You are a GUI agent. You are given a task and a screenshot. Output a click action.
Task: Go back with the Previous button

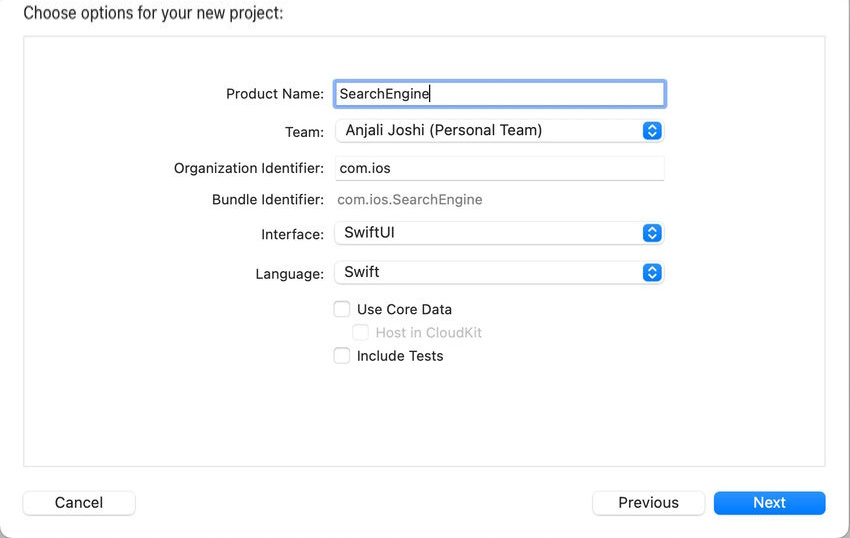click(x=648, y=503)
